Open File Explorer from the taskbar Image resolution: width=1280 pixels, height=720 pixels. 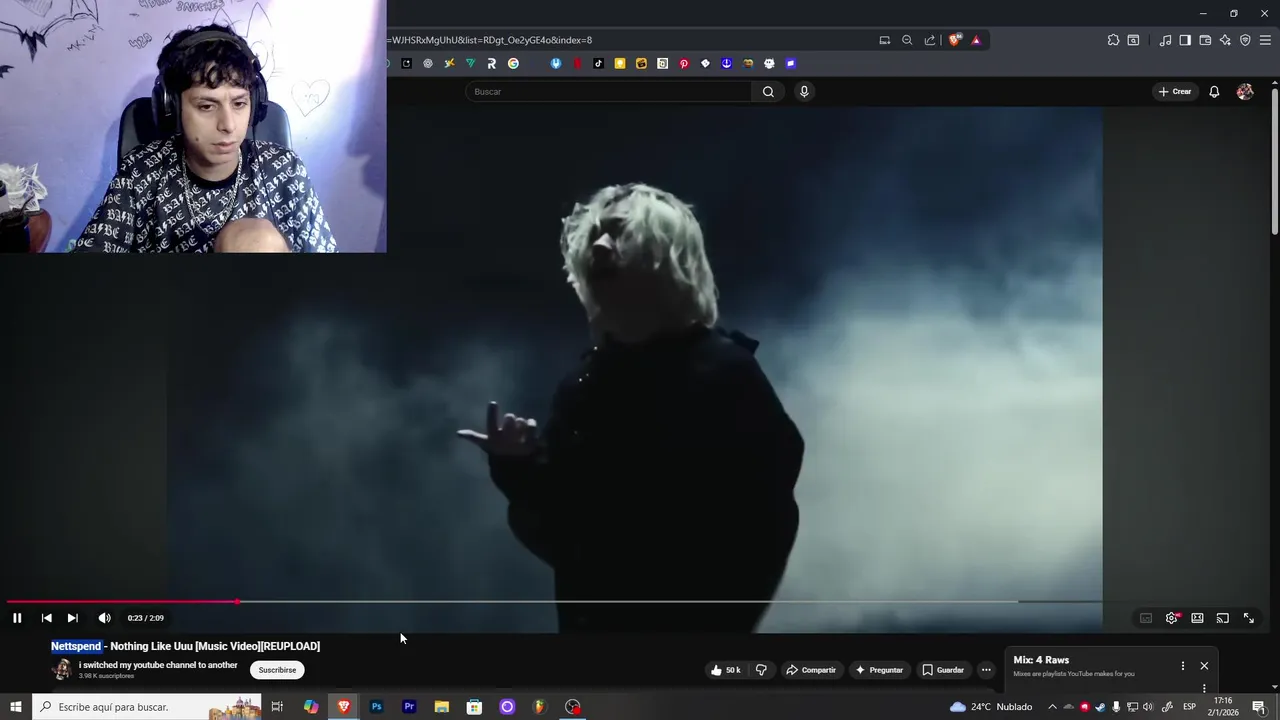442,707
